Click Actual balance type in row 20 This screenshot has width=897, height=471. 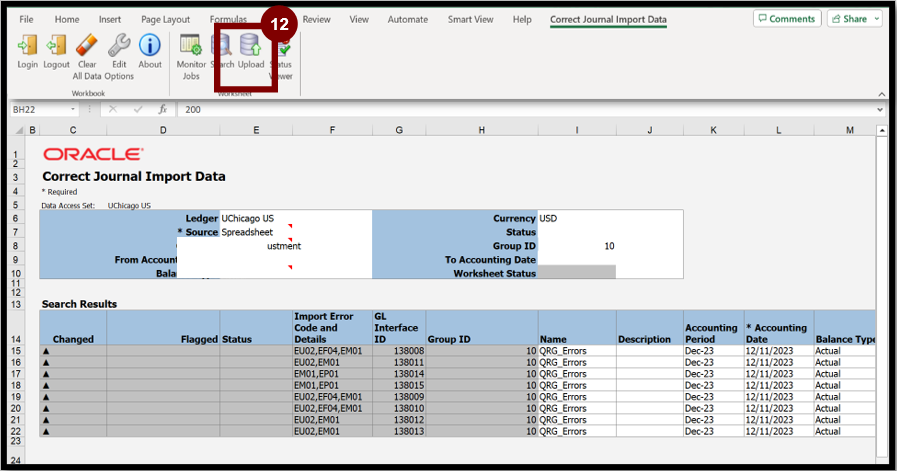click(828, 408)
